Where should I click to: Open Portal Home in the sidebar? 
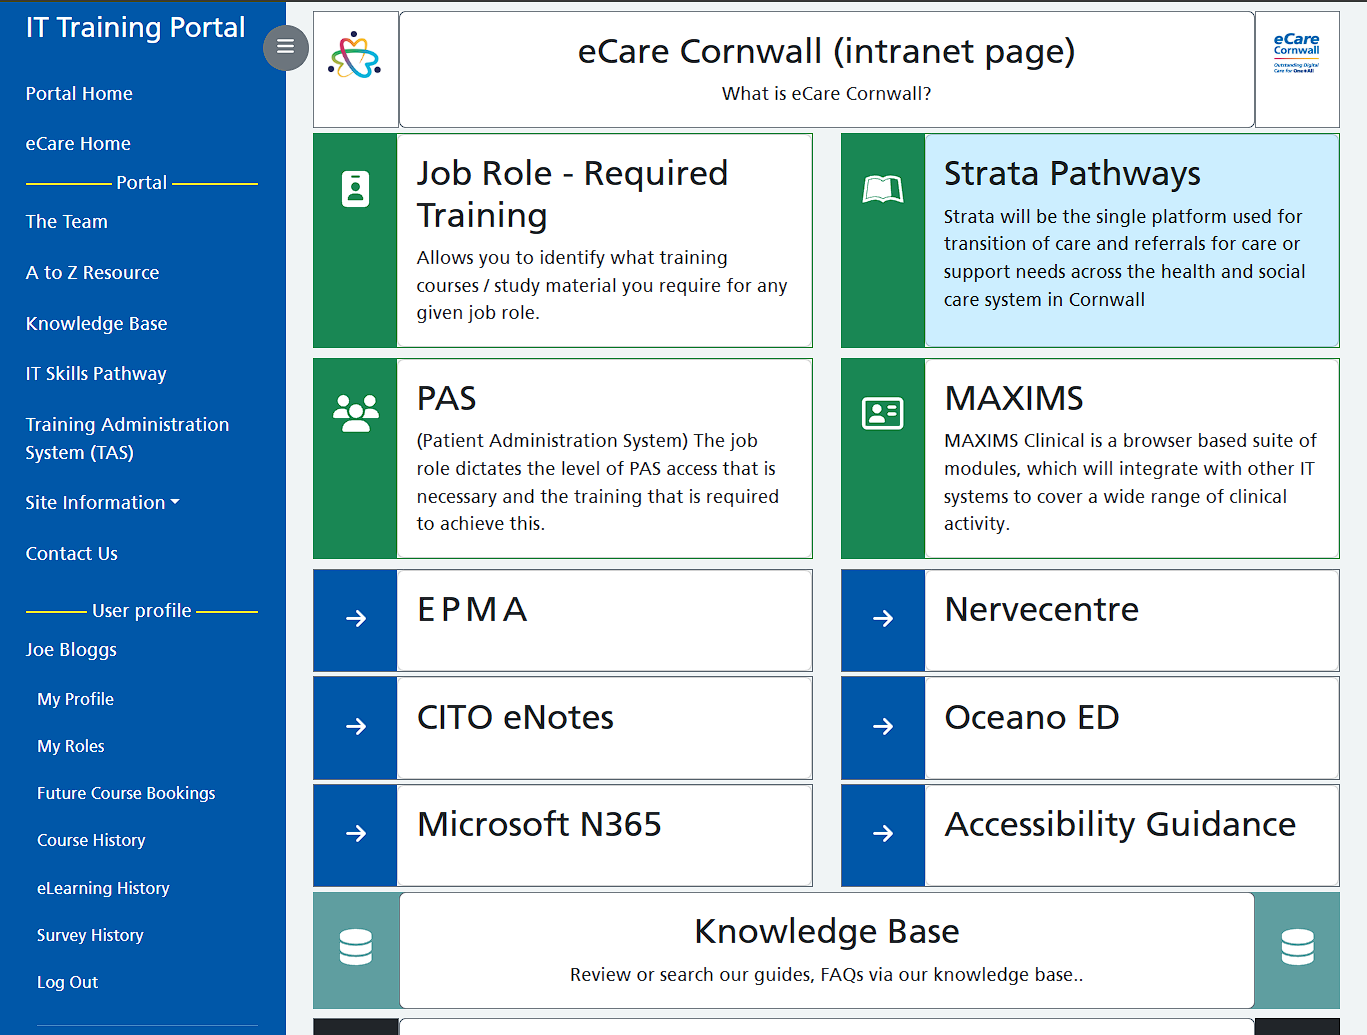coord(79,94)
